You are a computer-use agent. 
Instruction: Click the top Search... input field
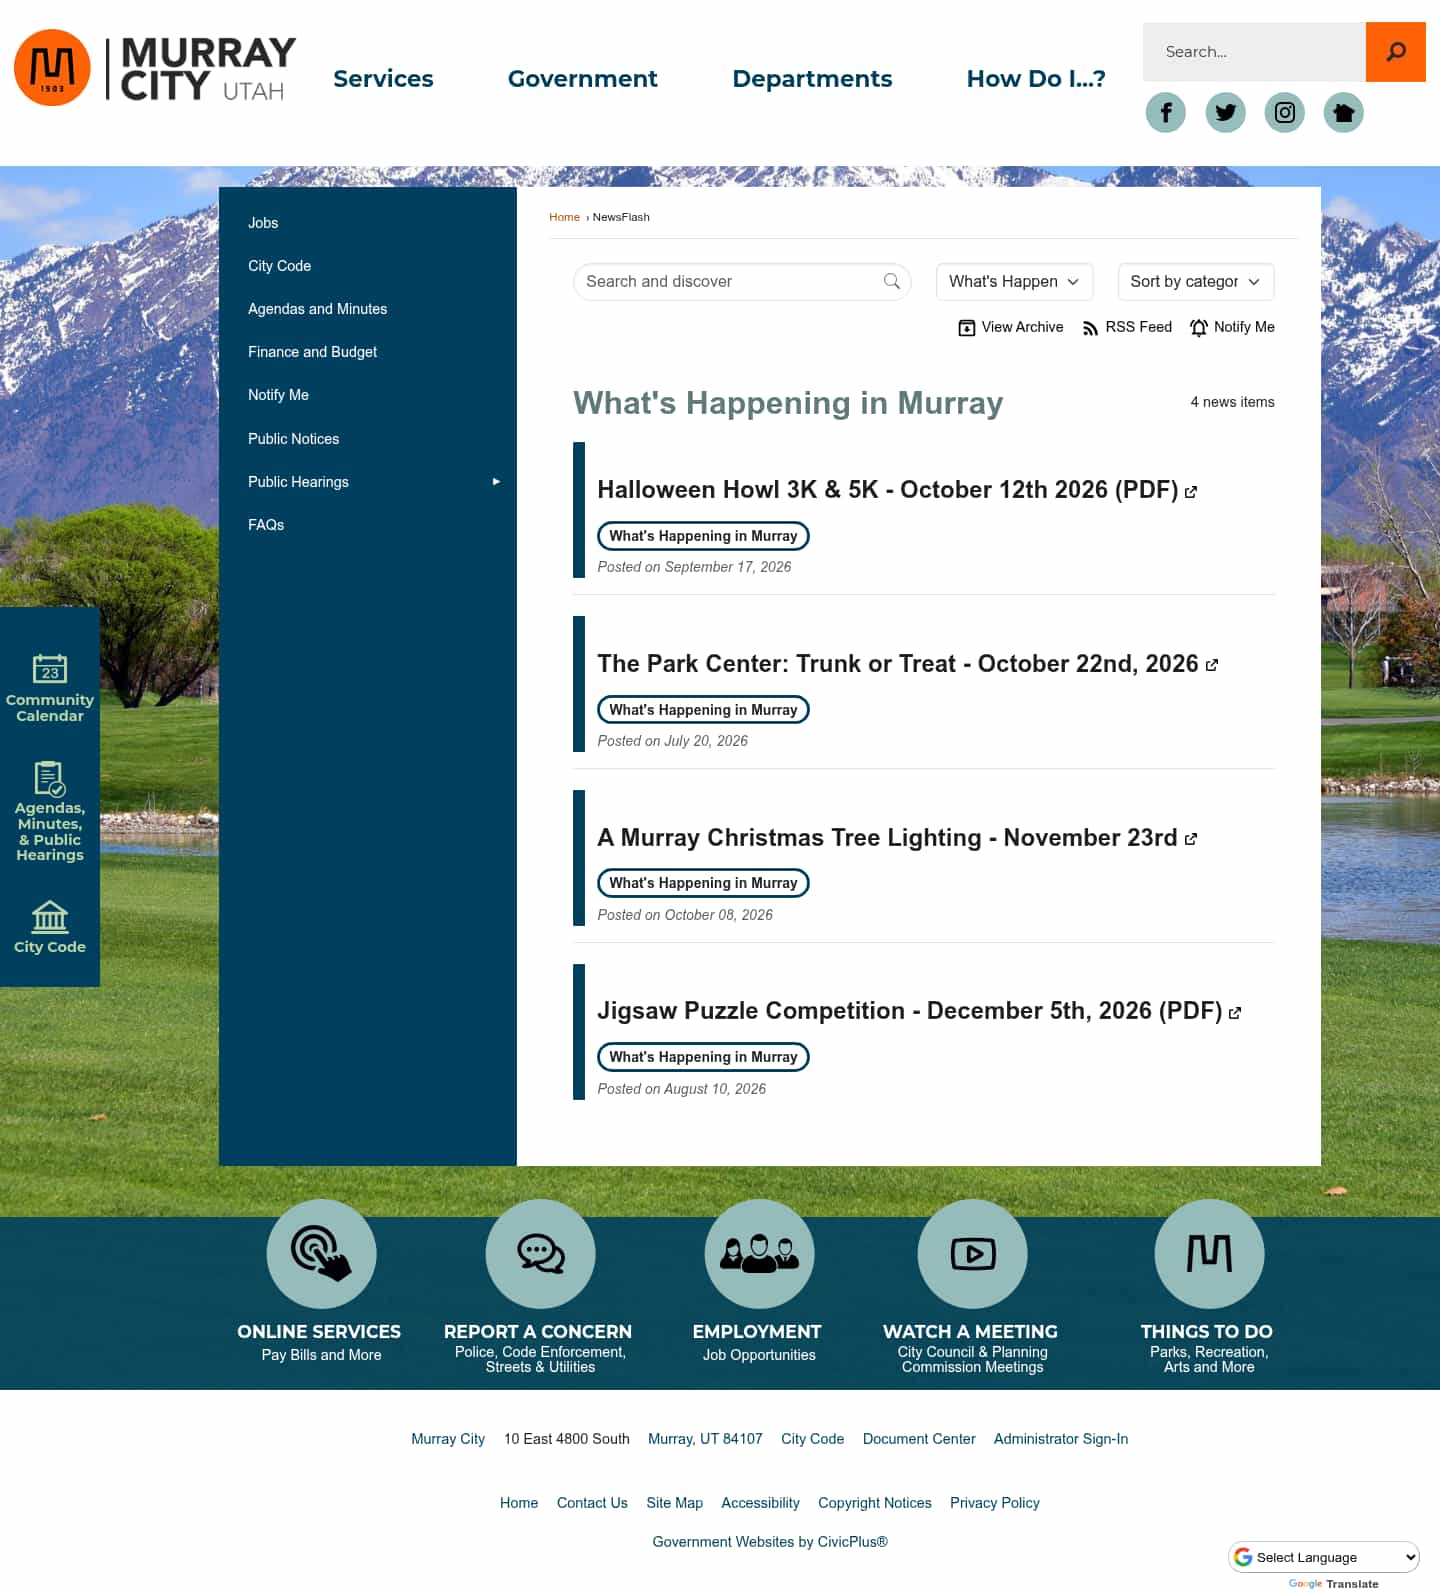click(1254, 52)
